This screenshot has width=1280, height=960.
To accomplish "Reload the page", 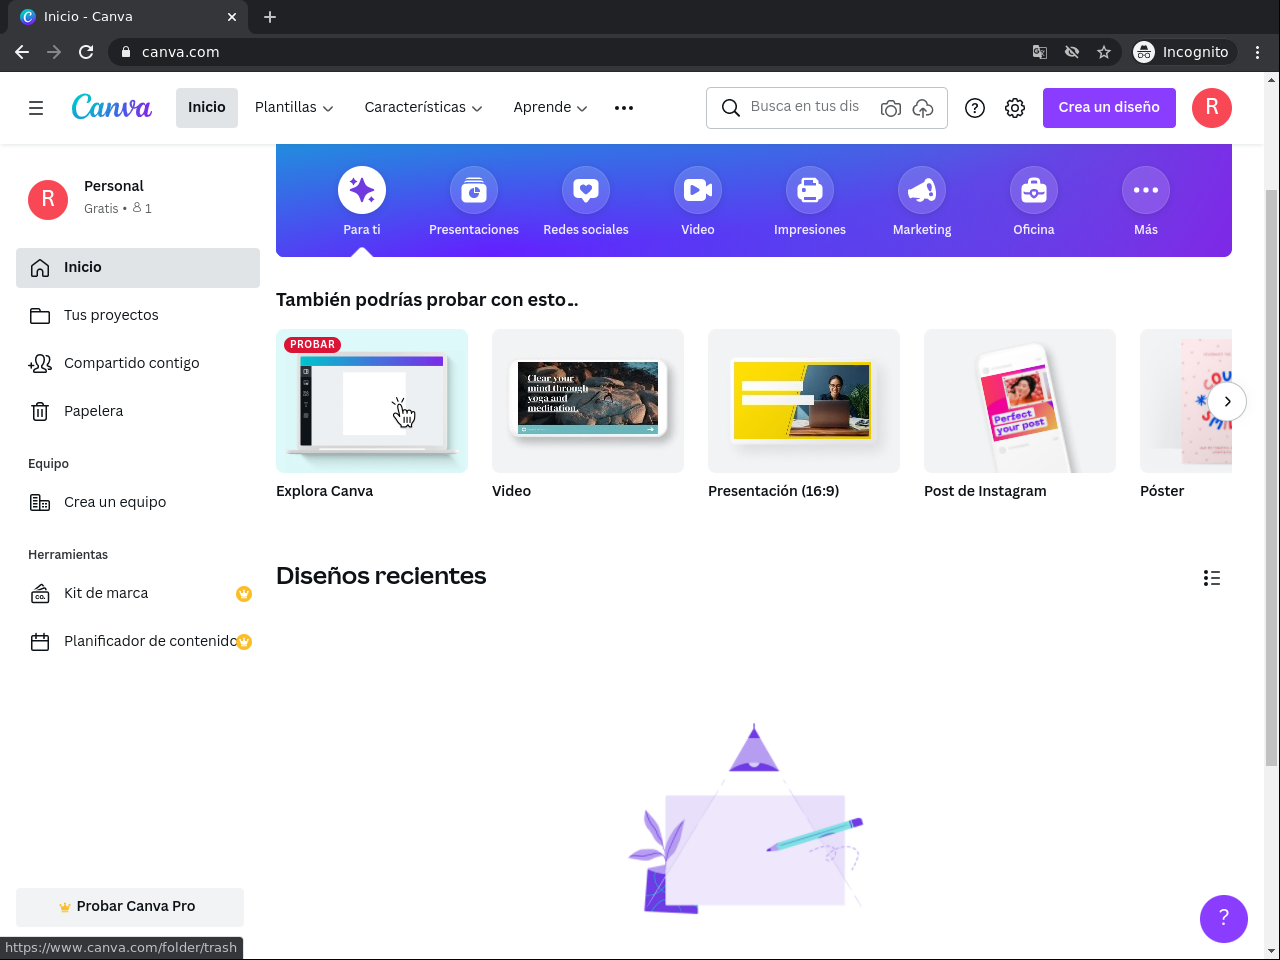I will click(x=86, y=52).
